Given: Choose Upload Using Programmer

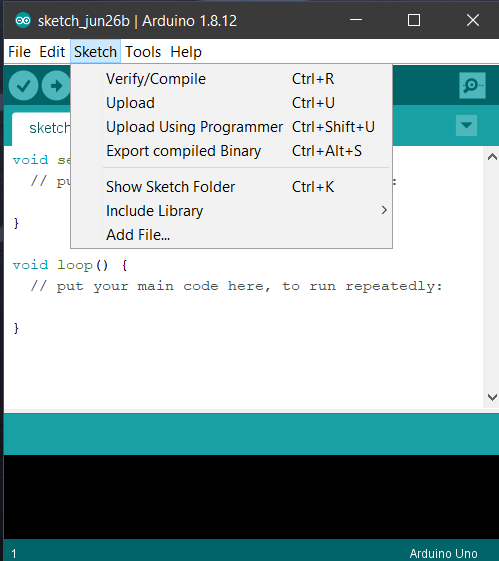Looking at the screenshot, I should click(231, 127).
